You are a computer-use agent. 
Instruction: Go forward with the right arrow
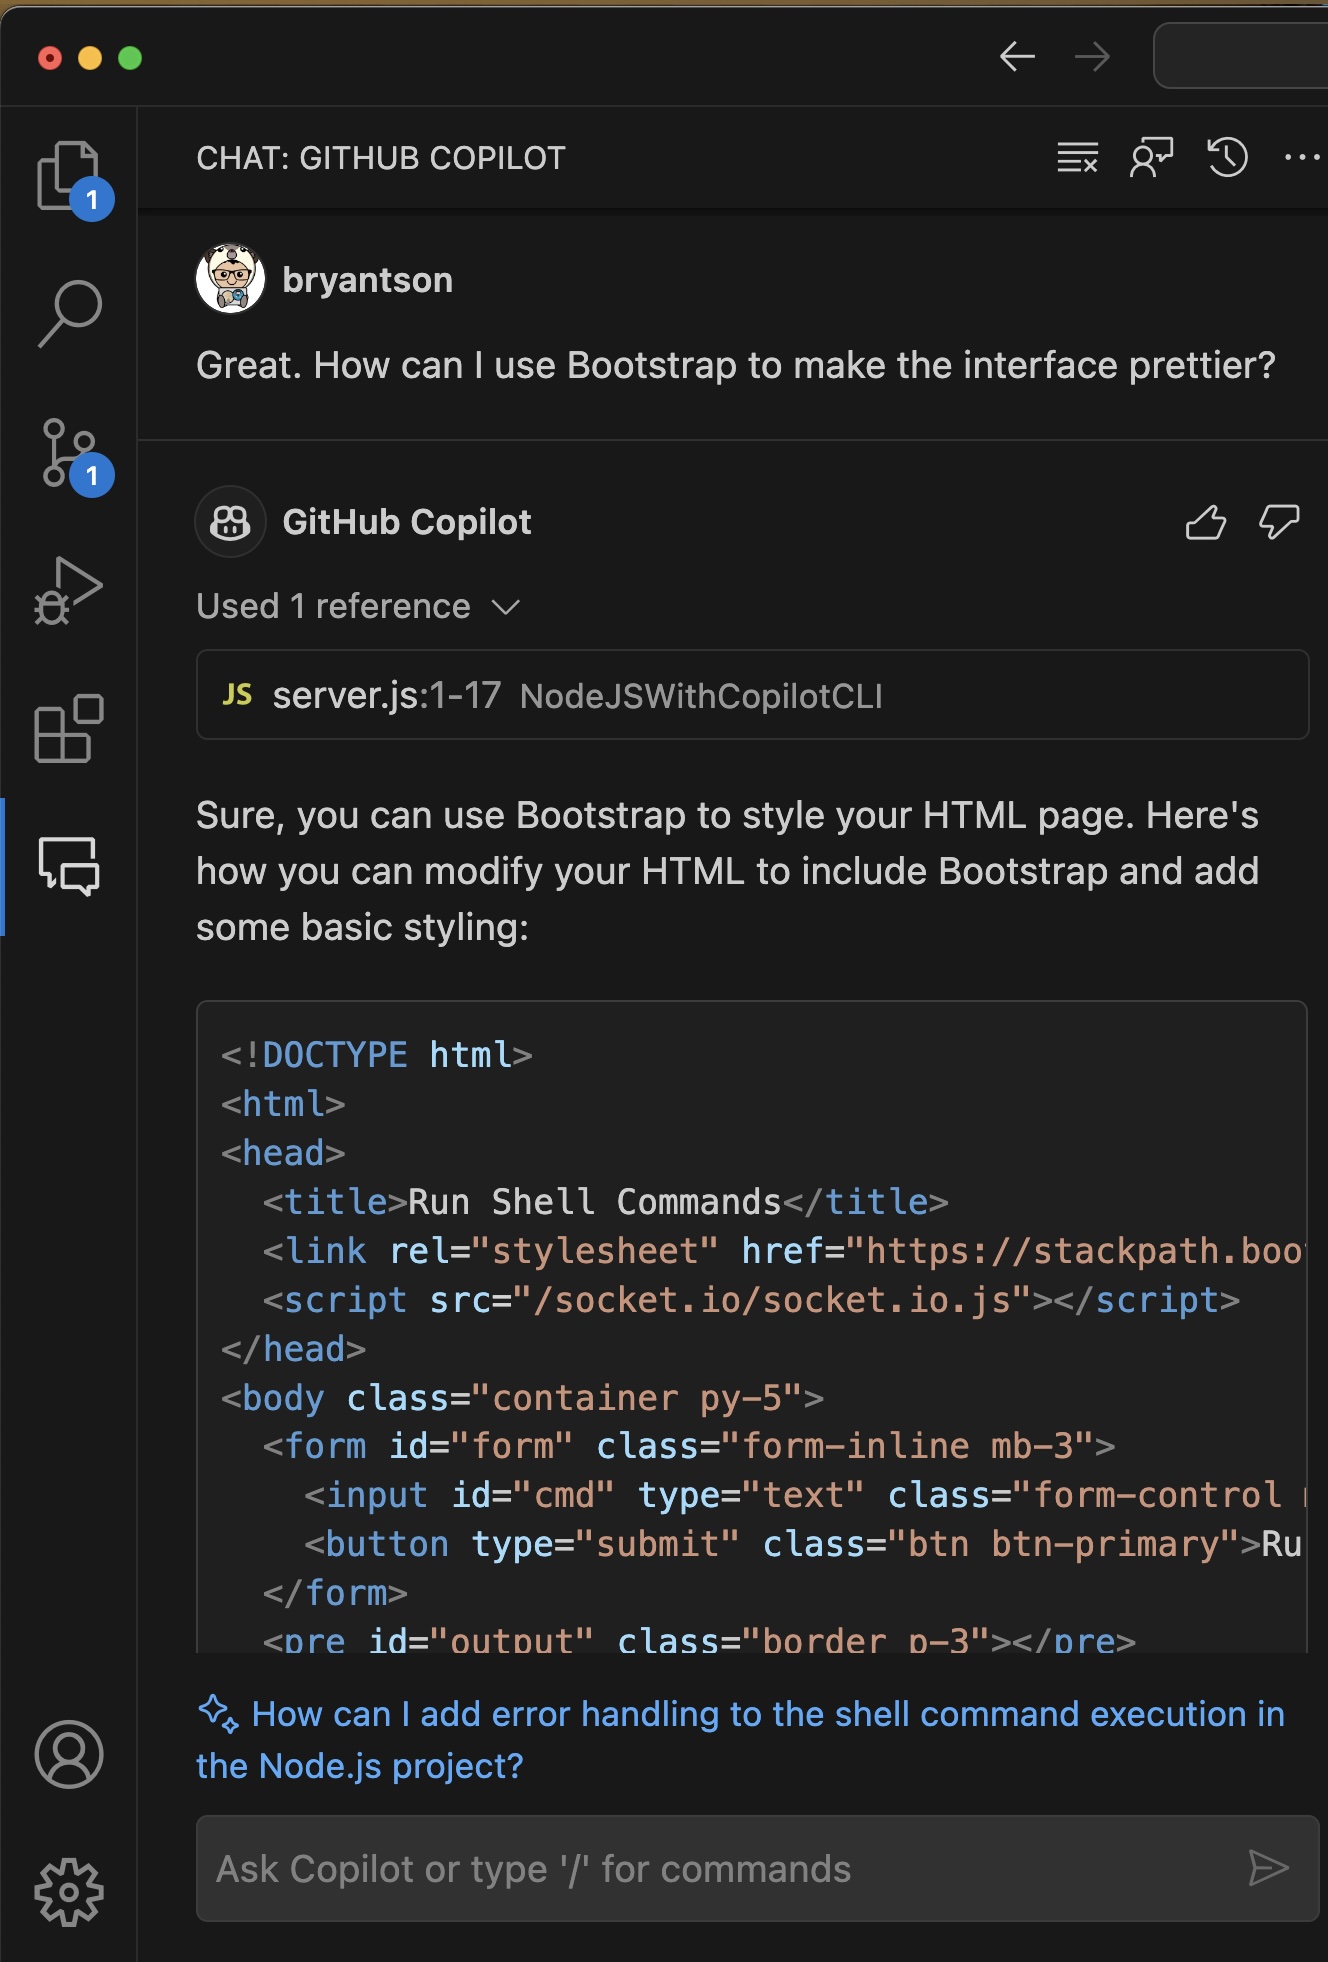1092,57
